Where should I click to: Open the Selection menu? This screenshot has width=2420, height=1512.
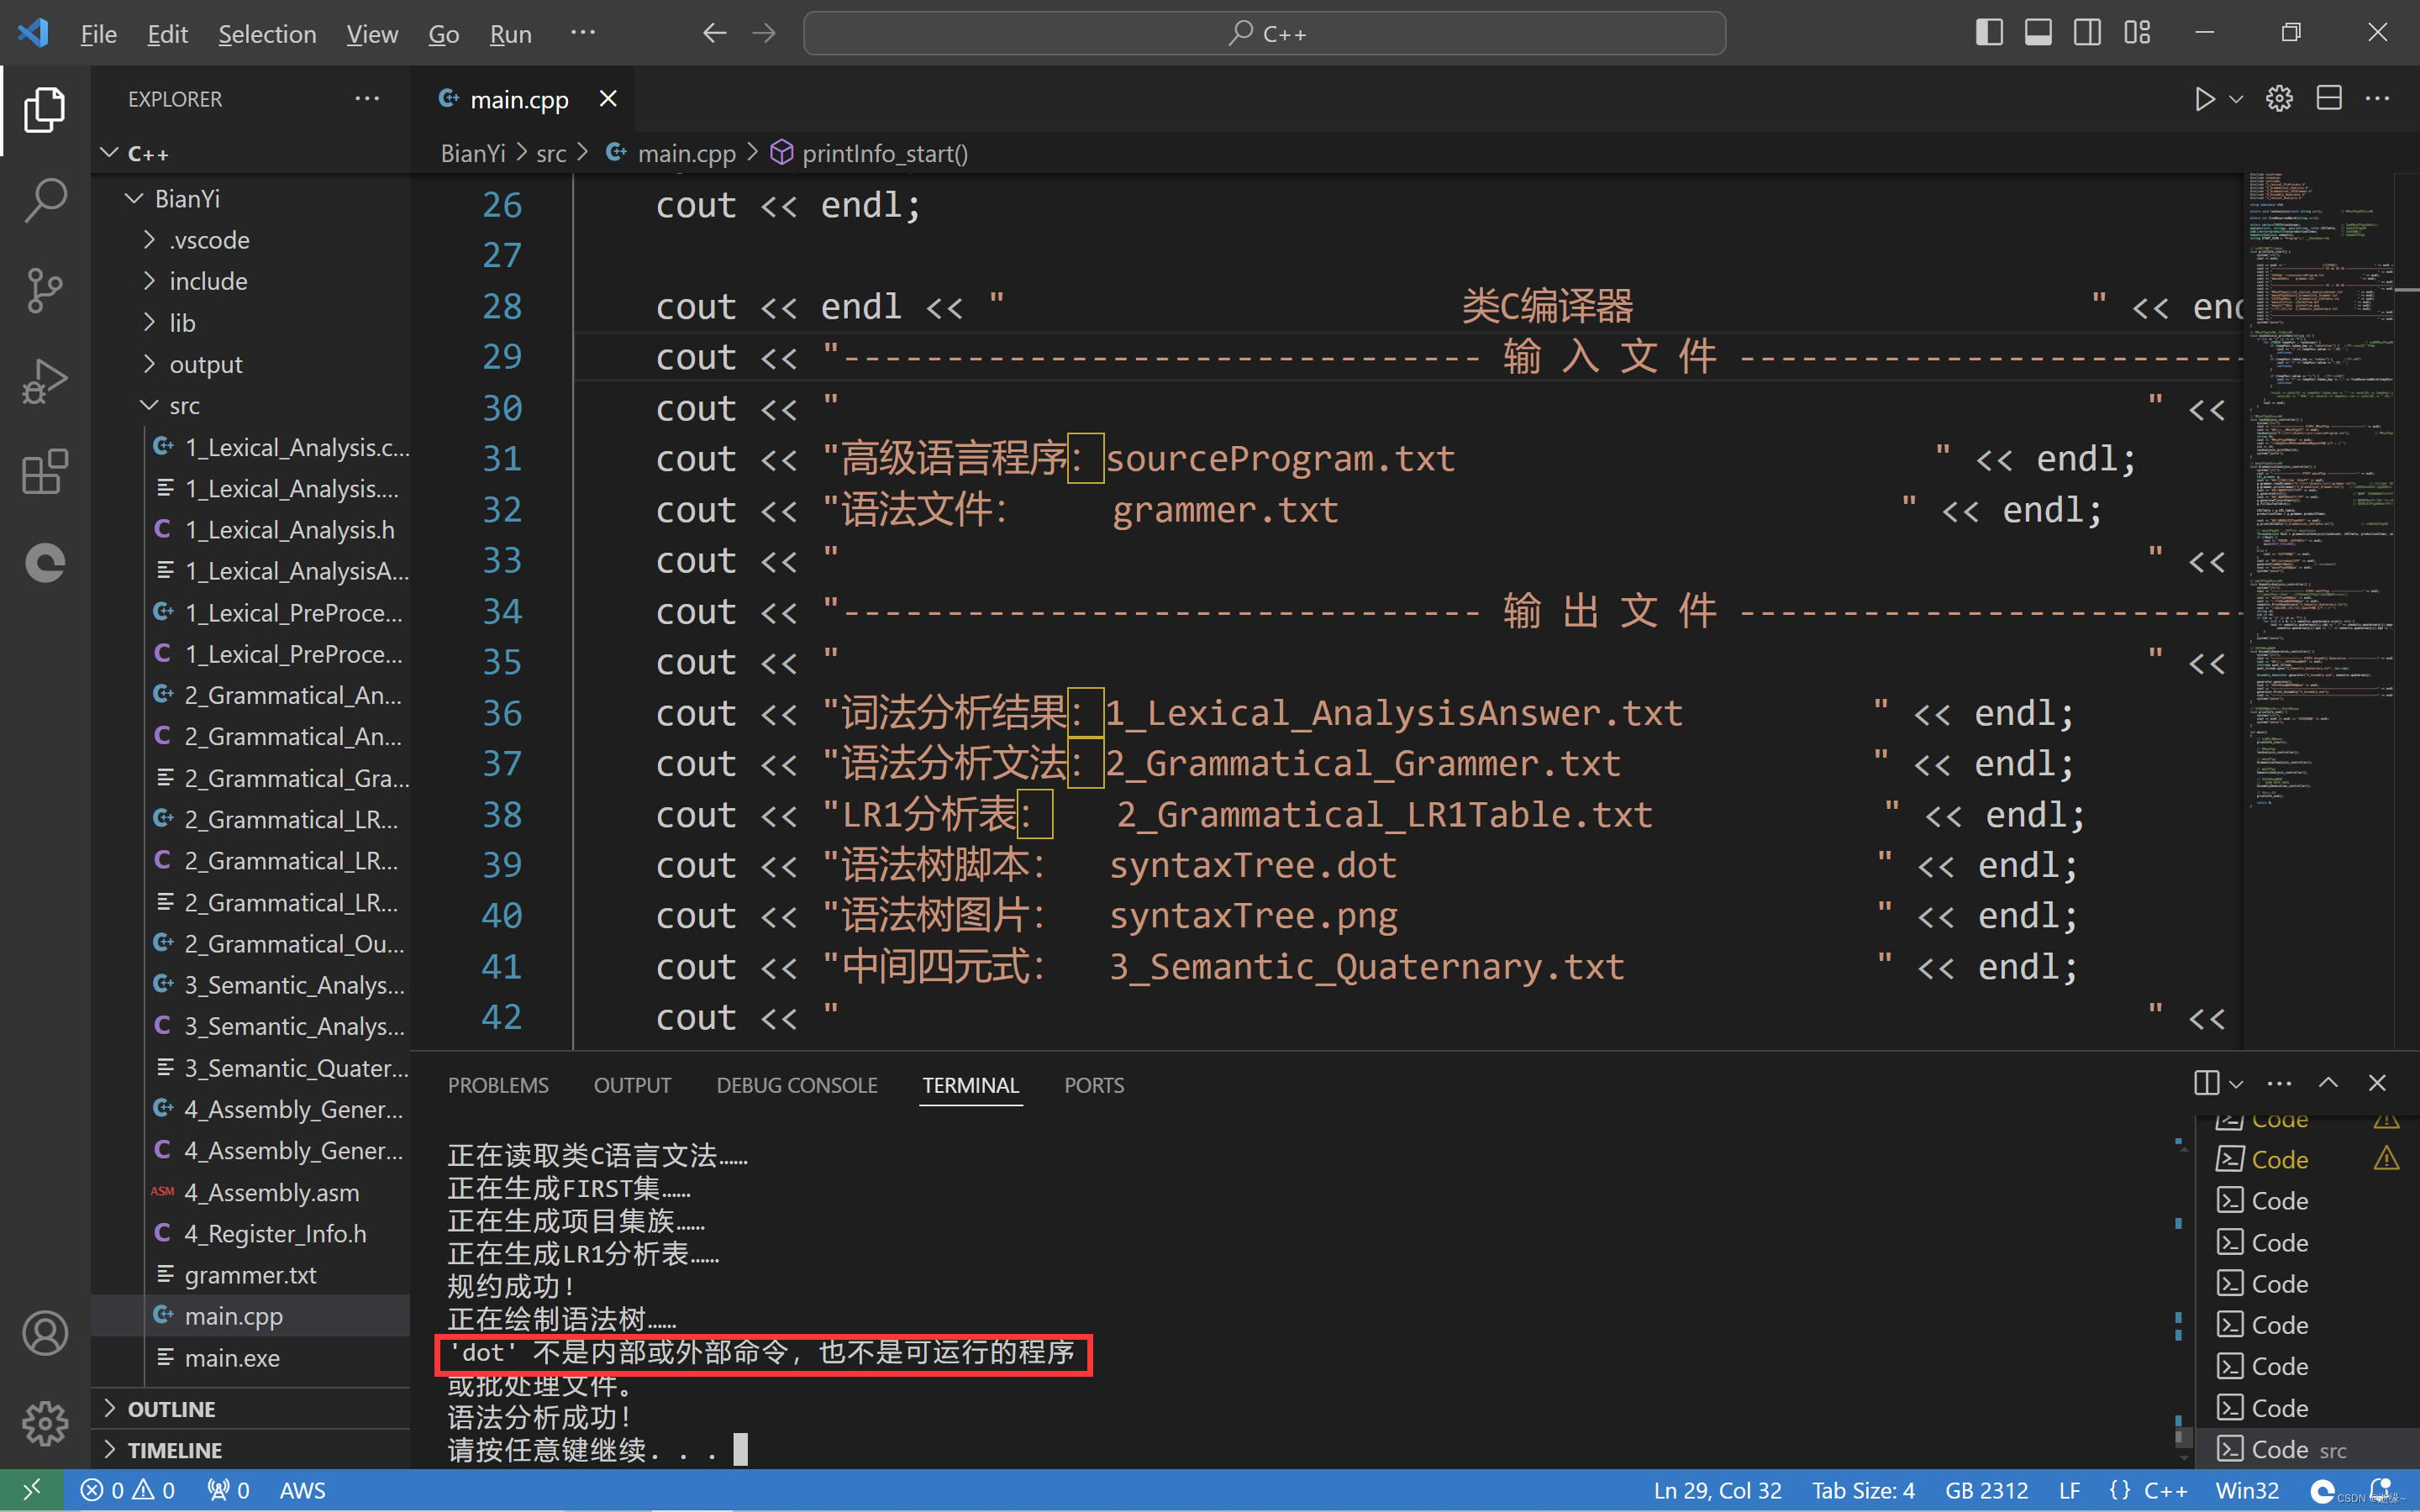[267, 34]
